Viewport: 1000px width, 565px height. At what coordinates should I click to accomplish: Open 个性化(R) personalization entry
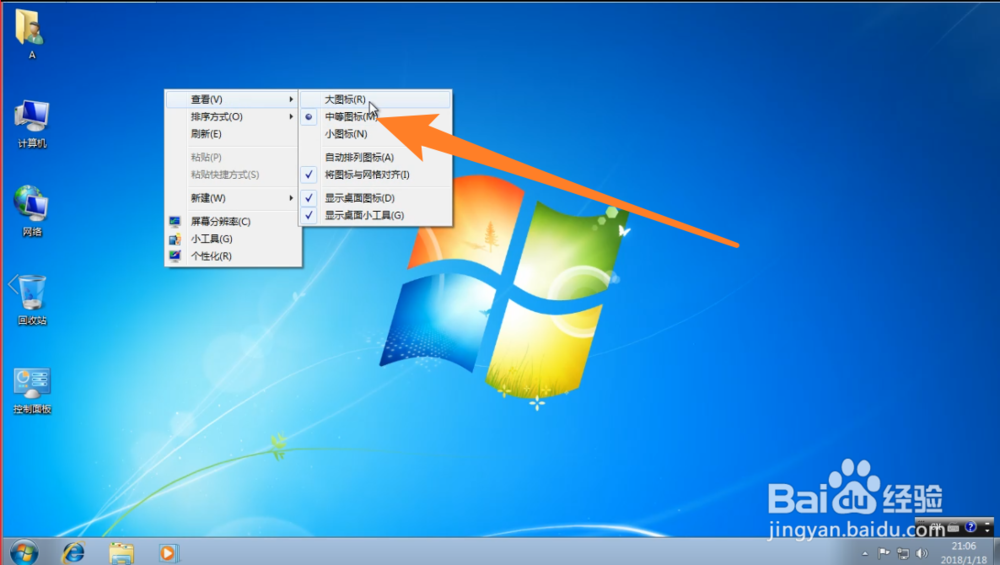click(x=233, y=256)
